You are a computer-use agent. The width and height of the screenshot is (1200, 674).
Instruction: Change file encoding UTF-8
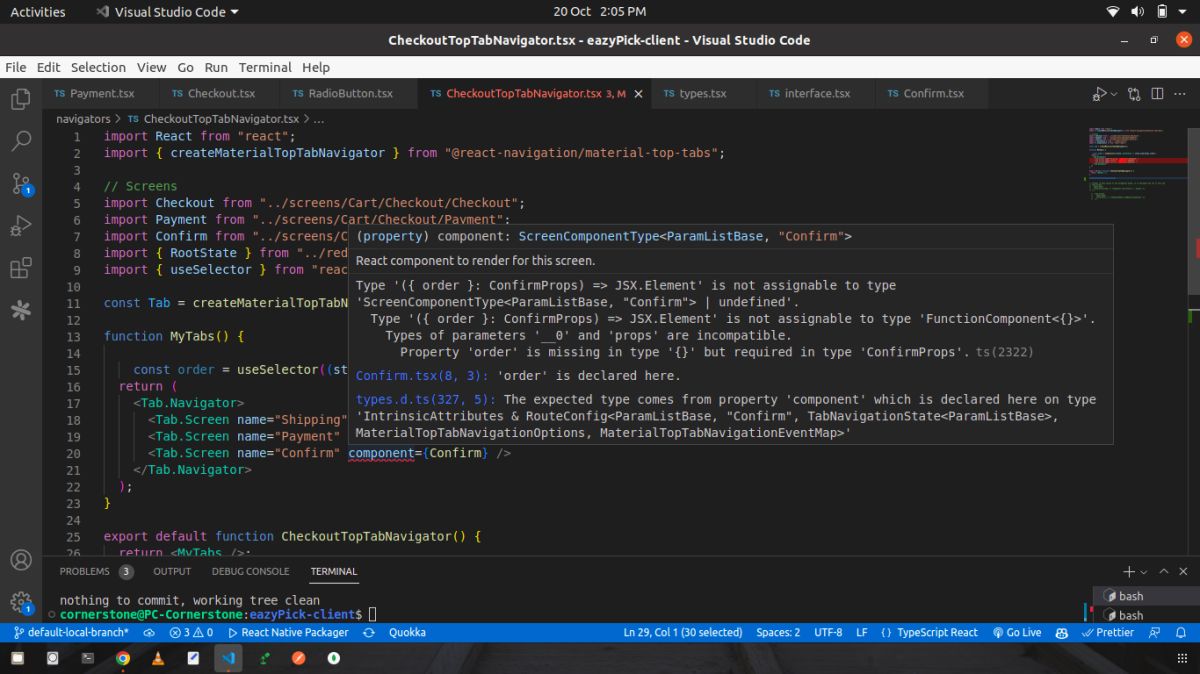tap(828, 632)
